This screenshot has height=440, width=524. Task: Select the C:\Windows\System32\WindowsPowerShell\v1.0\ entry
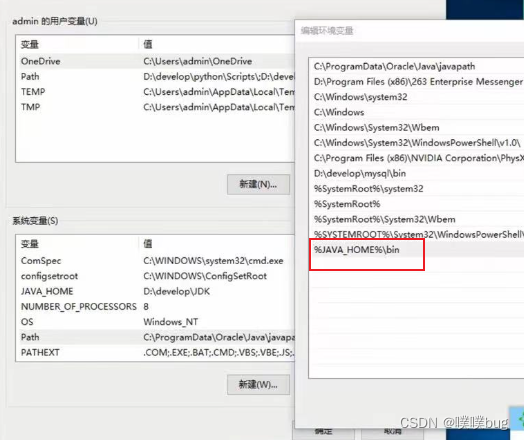(416, 143)
